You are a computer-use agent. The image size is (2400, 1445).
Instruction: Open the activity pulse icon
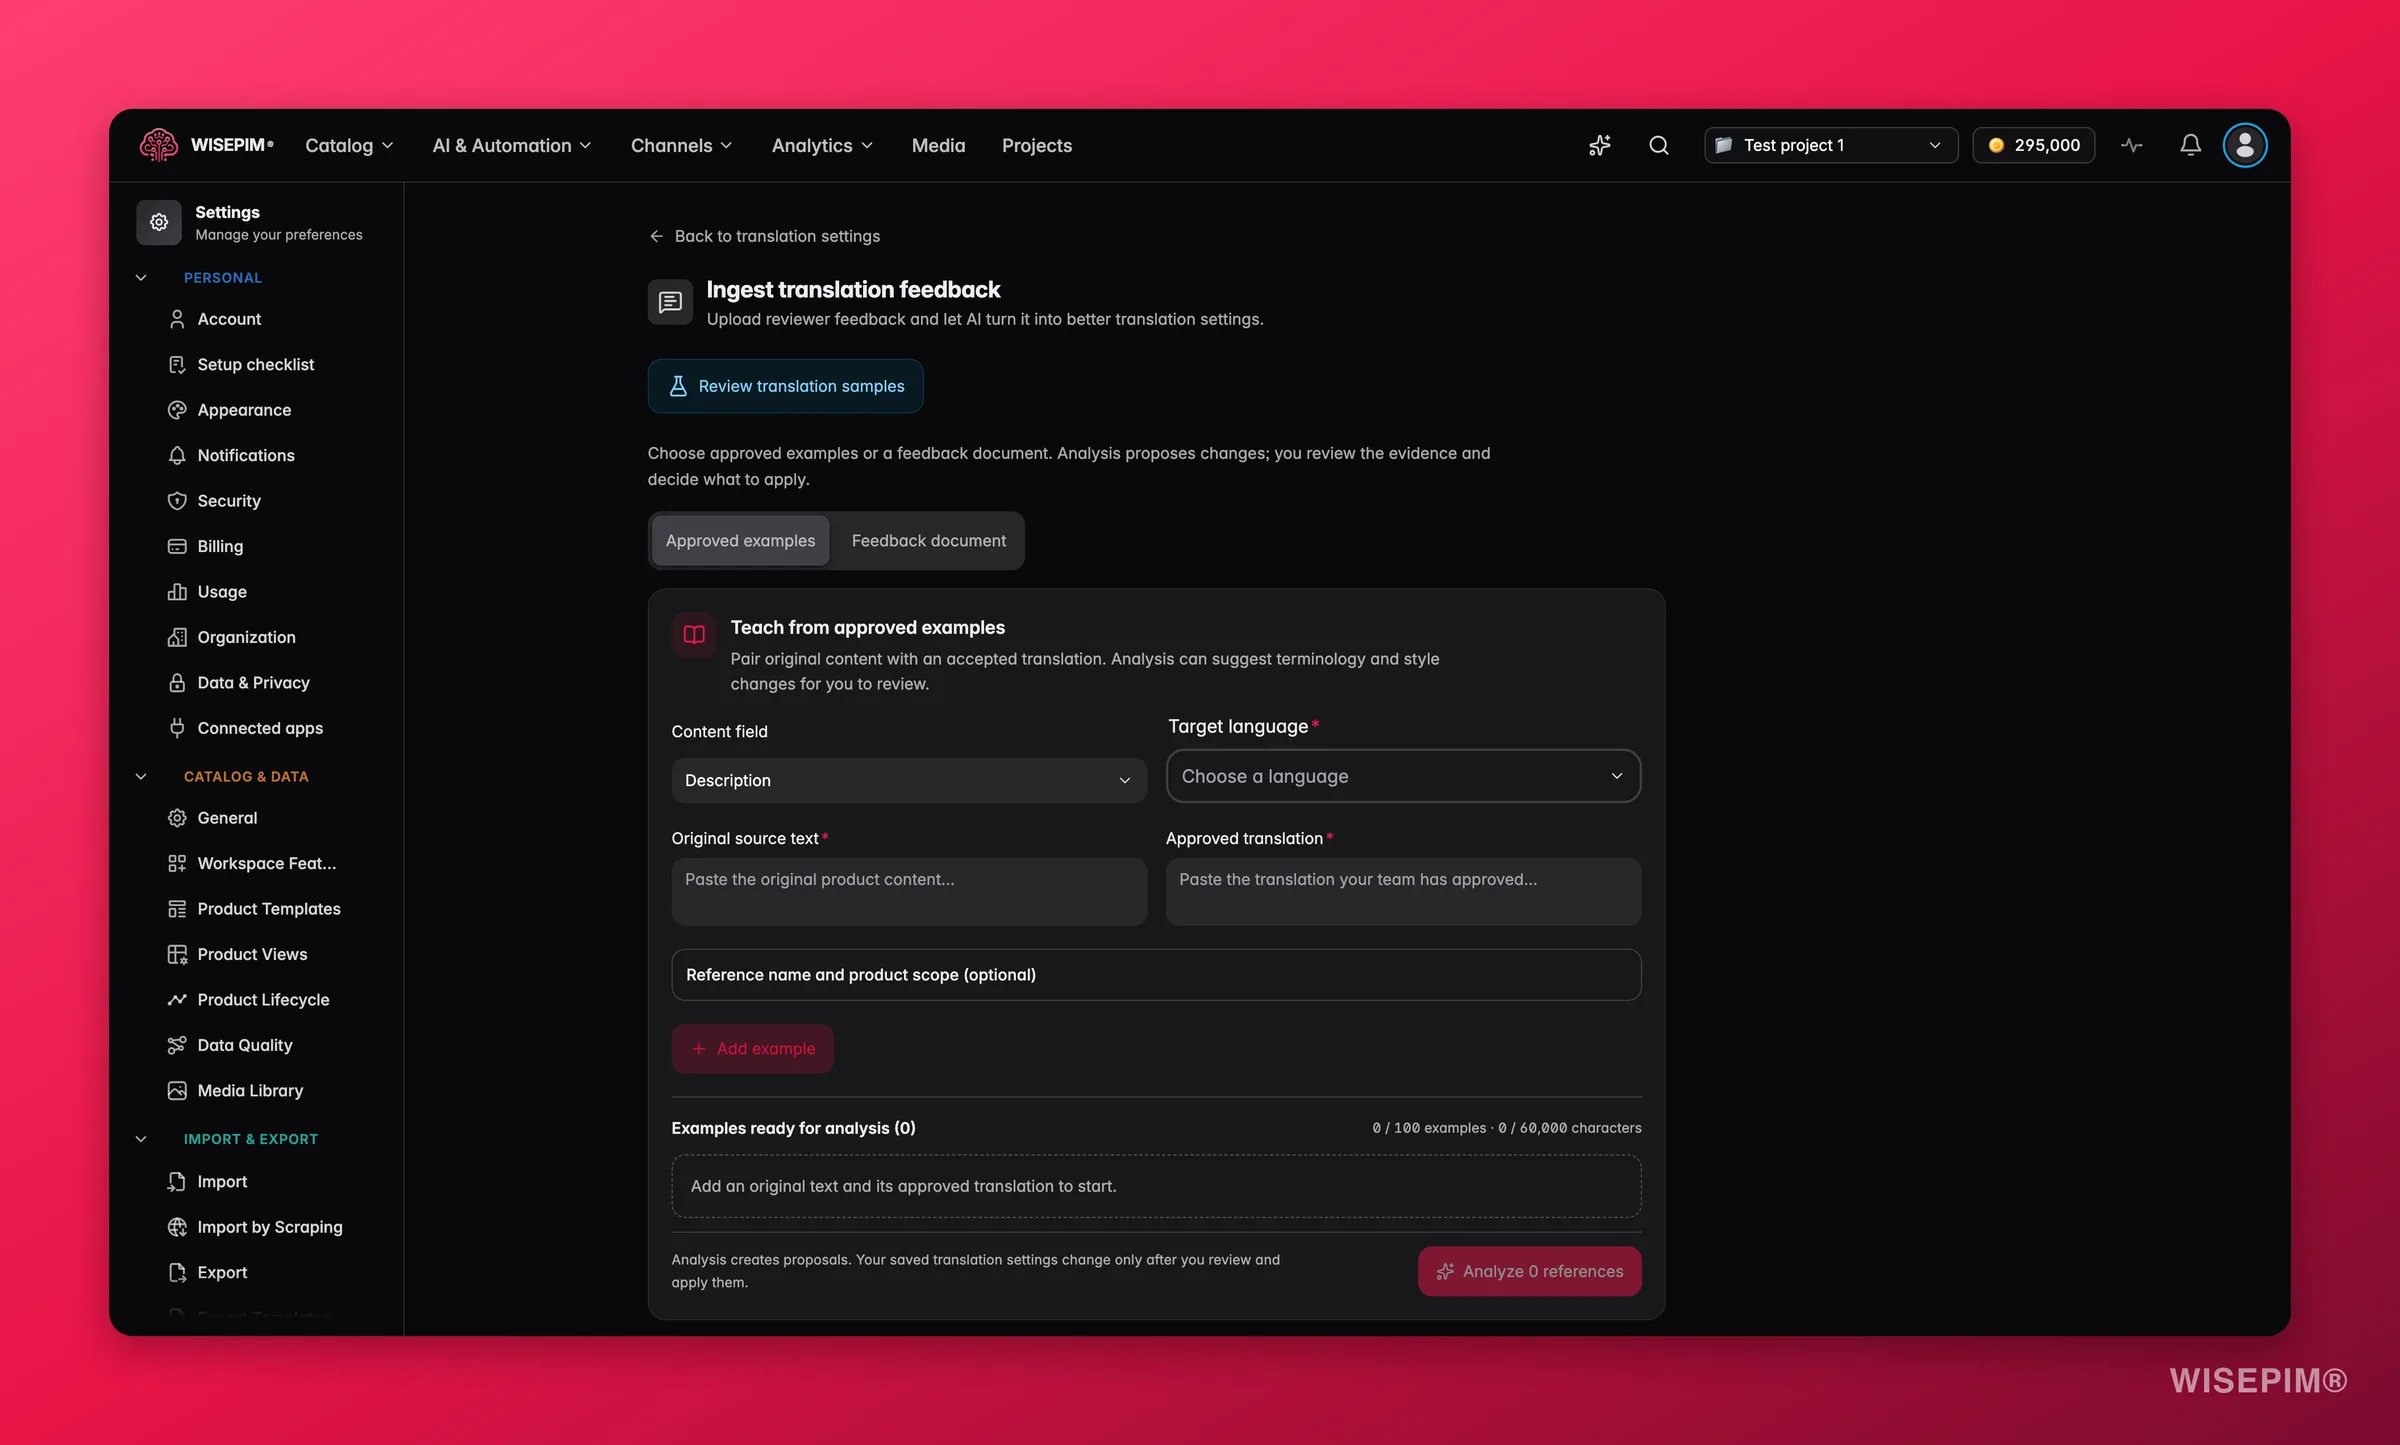[2132, 145]
